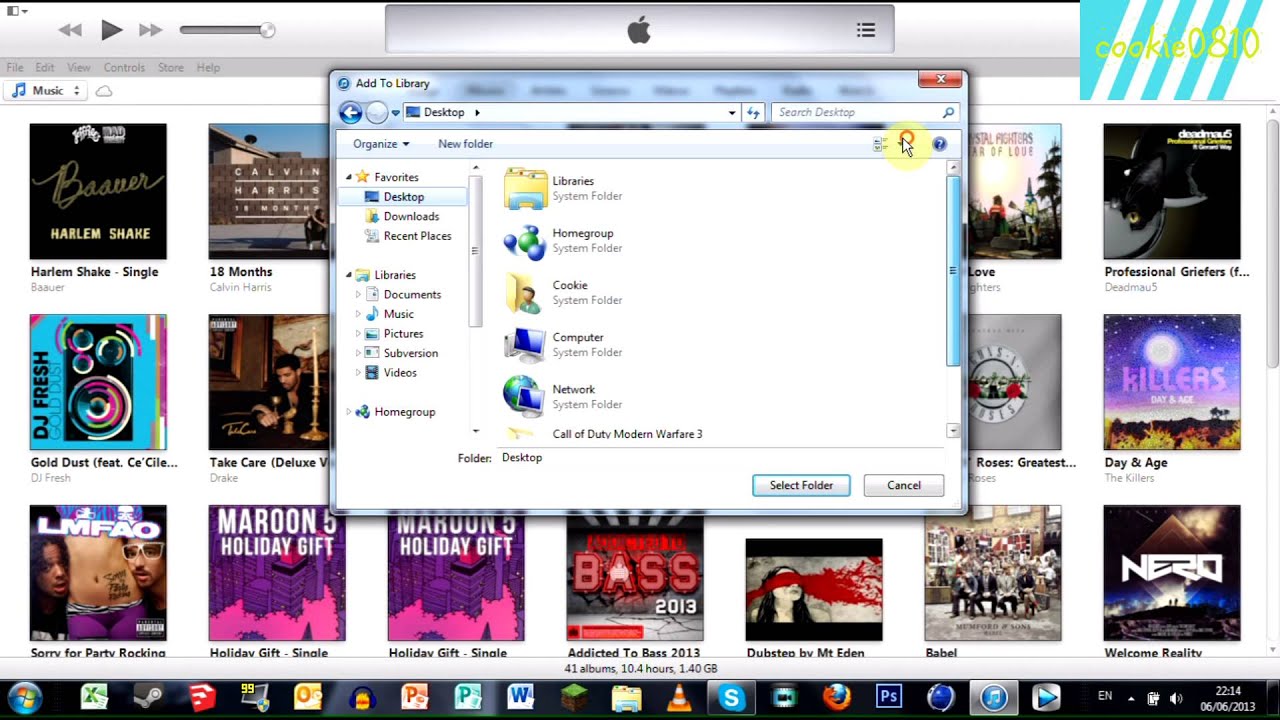Open the Store menu in iTunes
This screenshot has width=1280, height=720.
[x=171, y=67]
